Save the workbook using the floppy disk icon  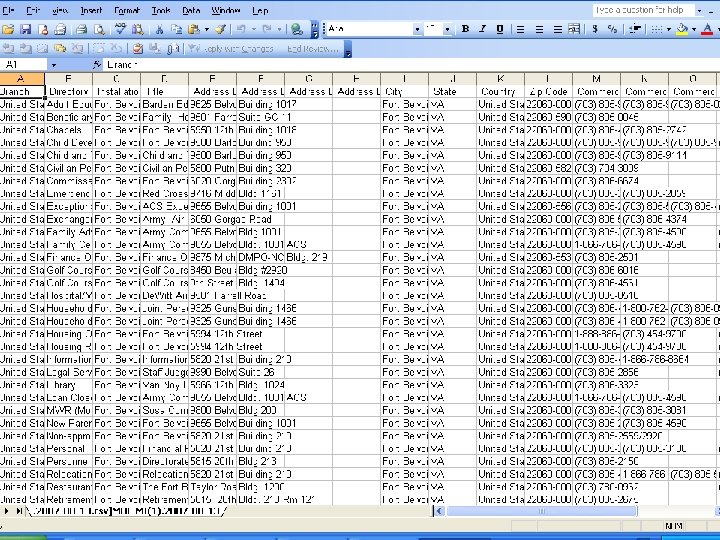[x=26, y=30]
